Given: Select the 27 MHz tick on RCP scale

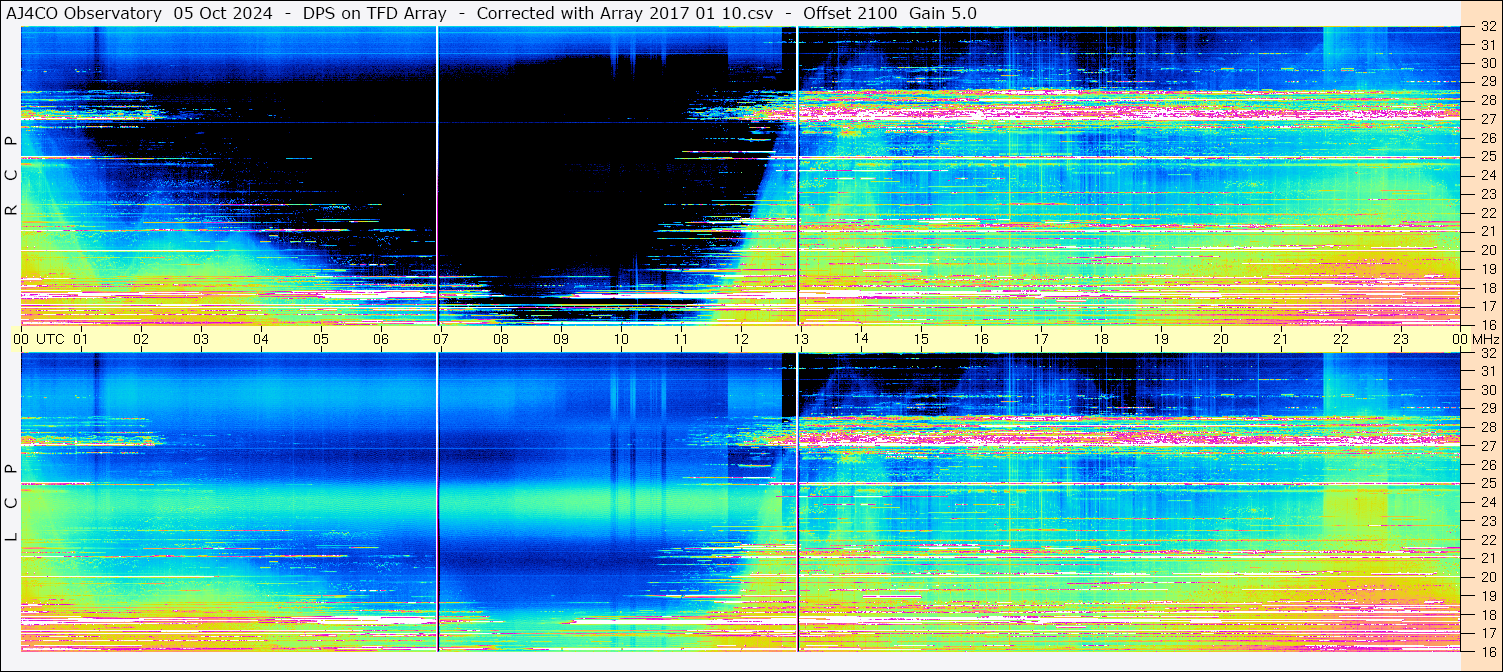Looking at the screenshot, I should [1487, 119].
